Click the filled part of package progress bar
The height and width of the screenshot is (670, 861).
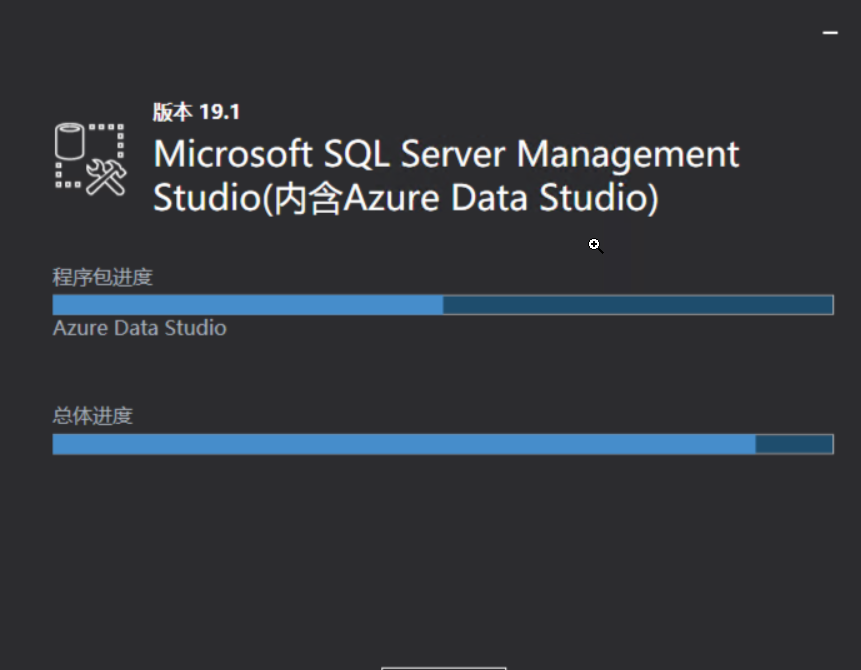248,305
